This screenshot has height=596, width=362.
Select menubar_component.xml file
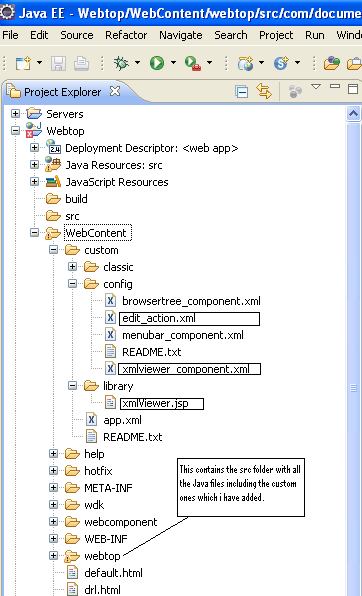(183, 335)
